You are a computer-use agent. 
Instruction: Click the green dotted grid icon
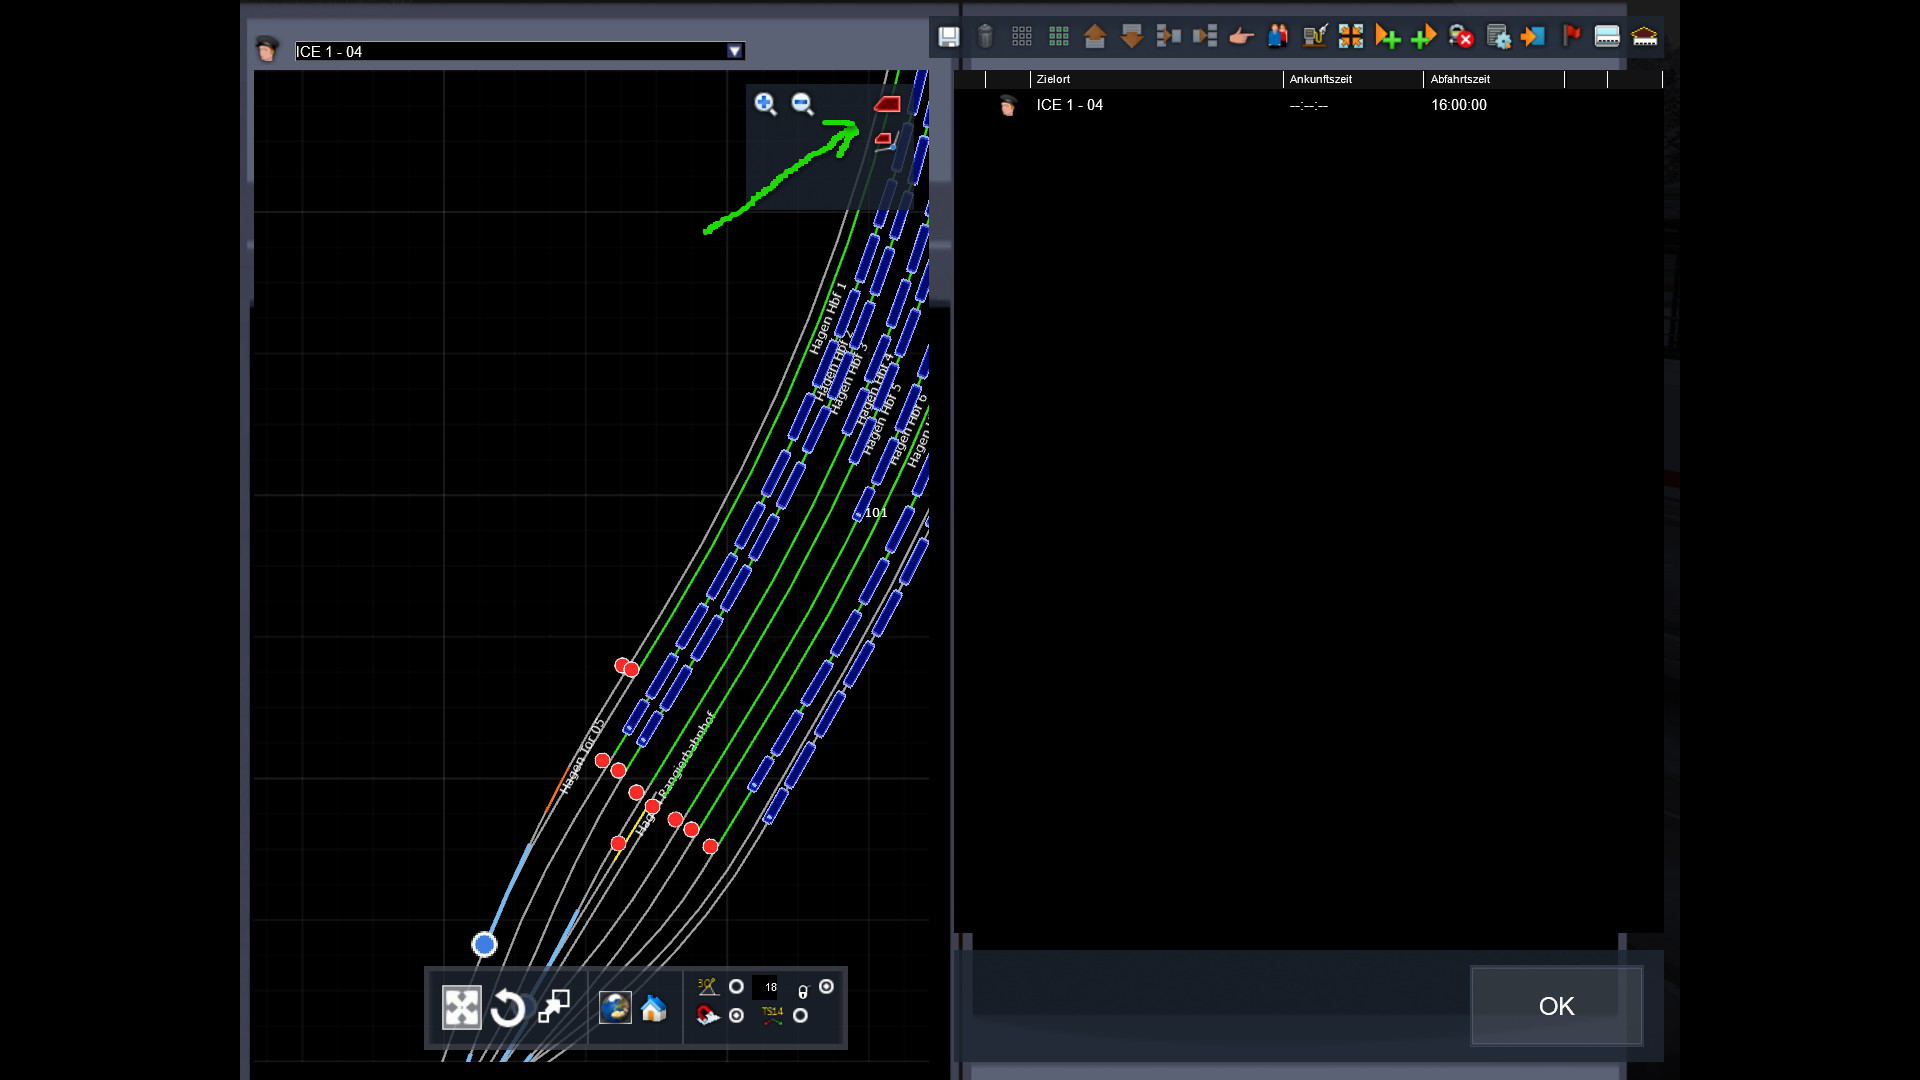[1059, 37]
